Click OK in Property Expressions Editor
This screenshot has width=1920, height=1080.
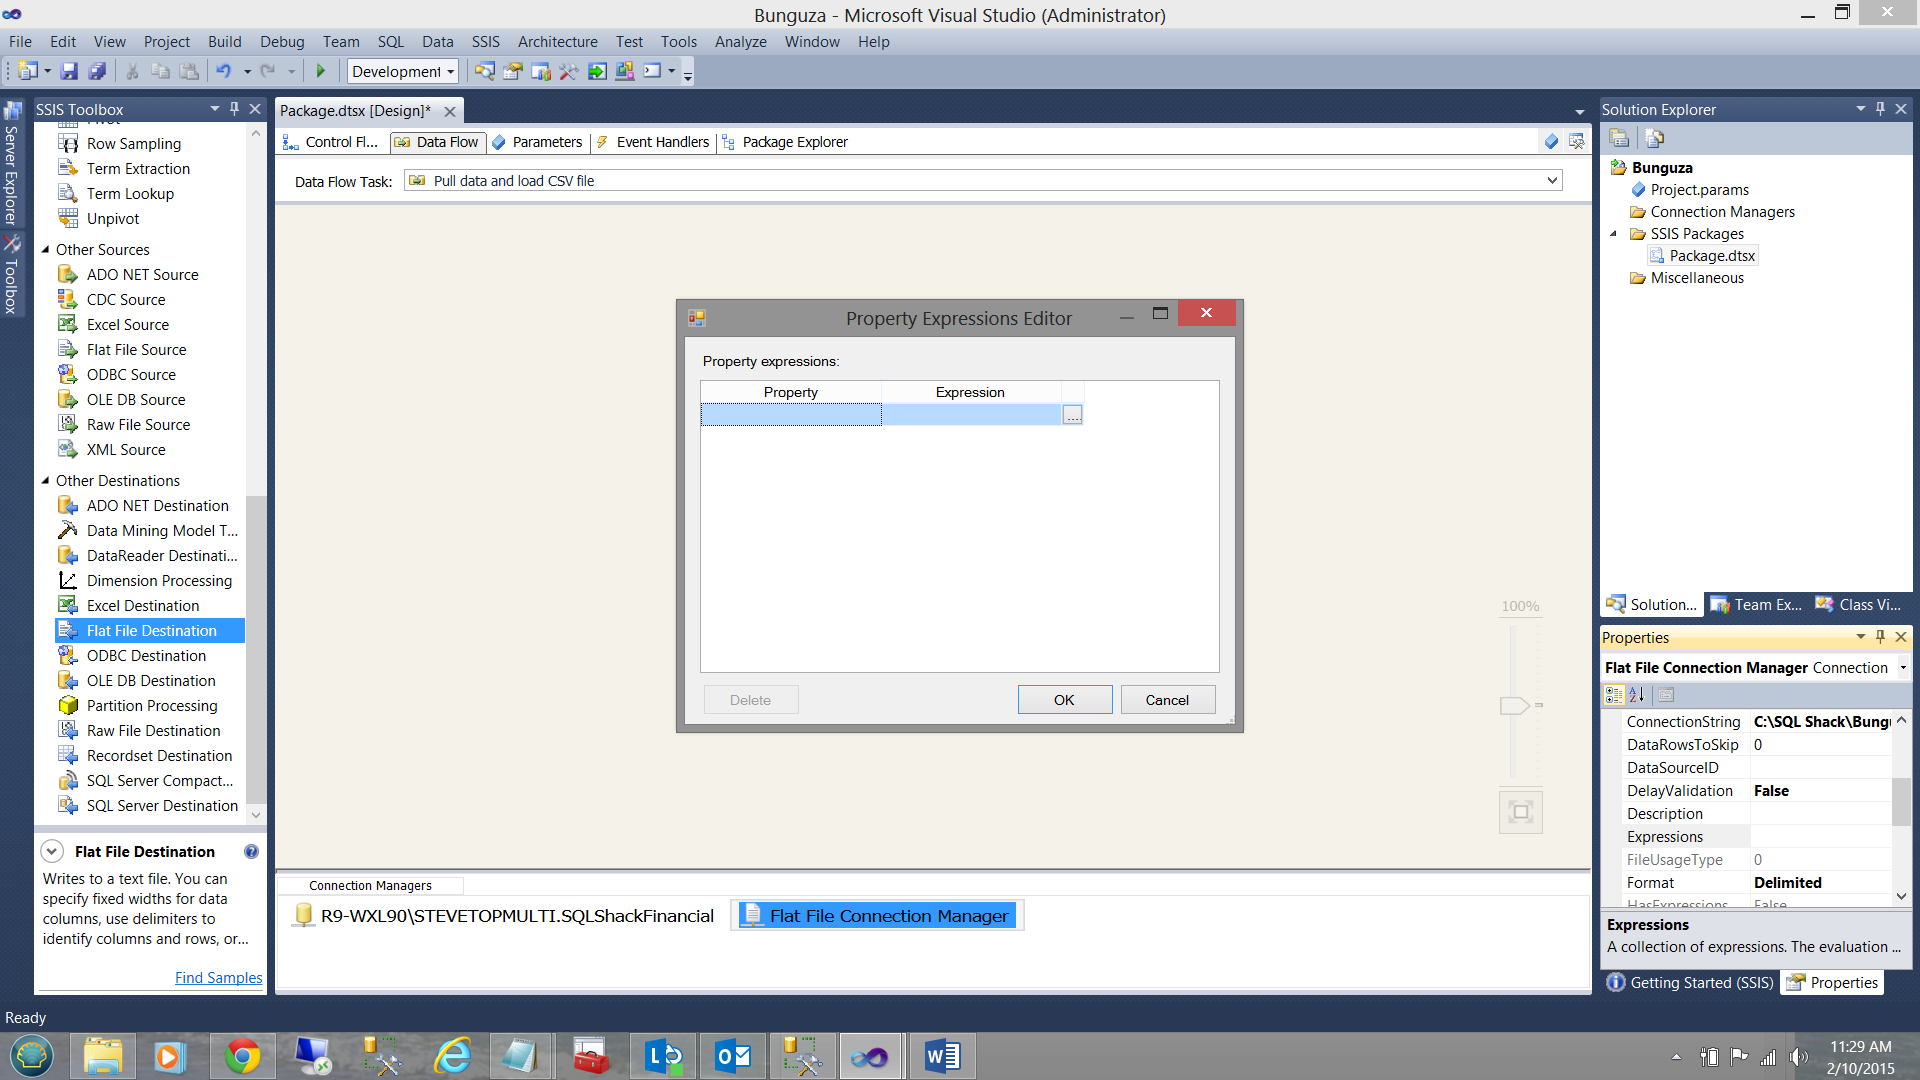(1064, 700)
